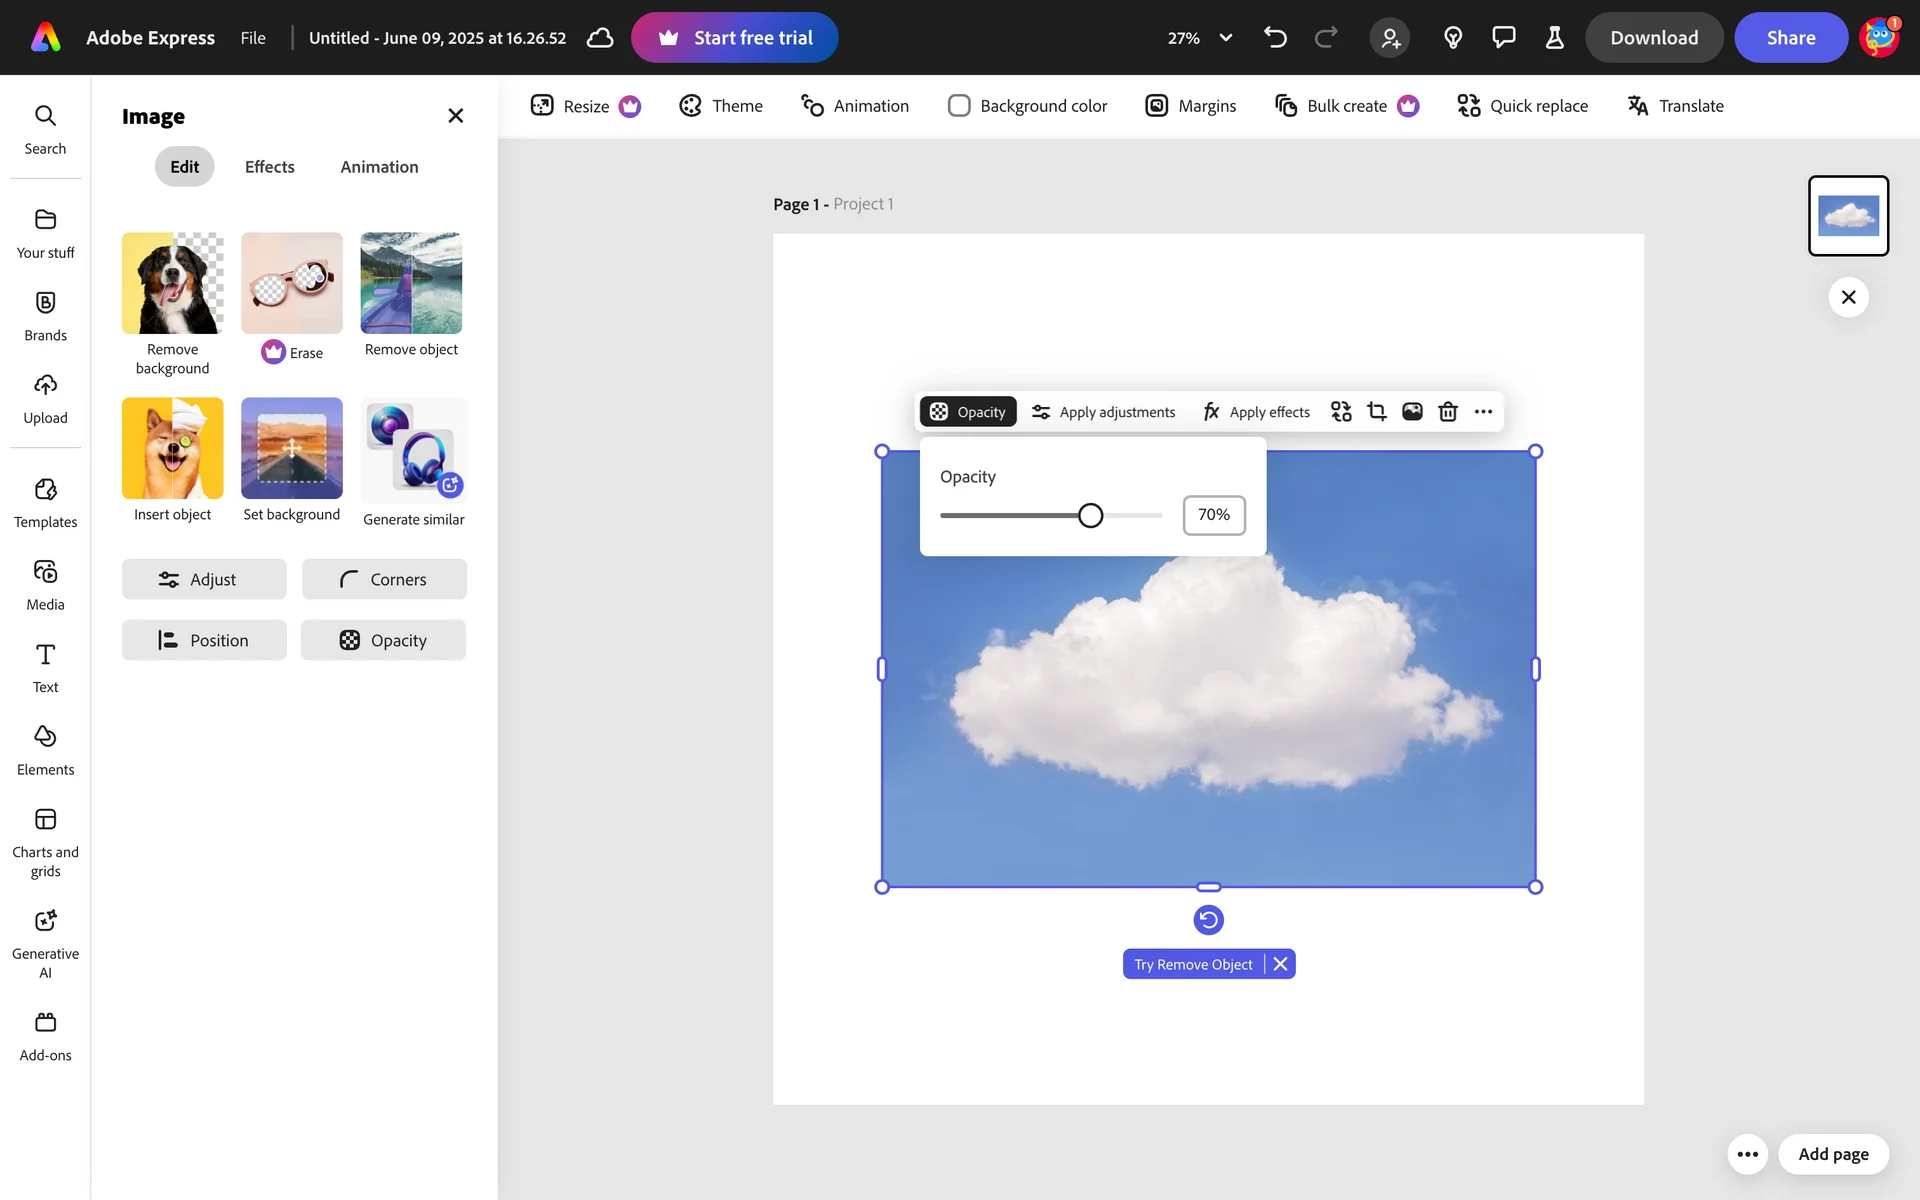Click the invite collaborator icon
The height and width of the screenshot is (1200, 1920).
click(1390, 38)
